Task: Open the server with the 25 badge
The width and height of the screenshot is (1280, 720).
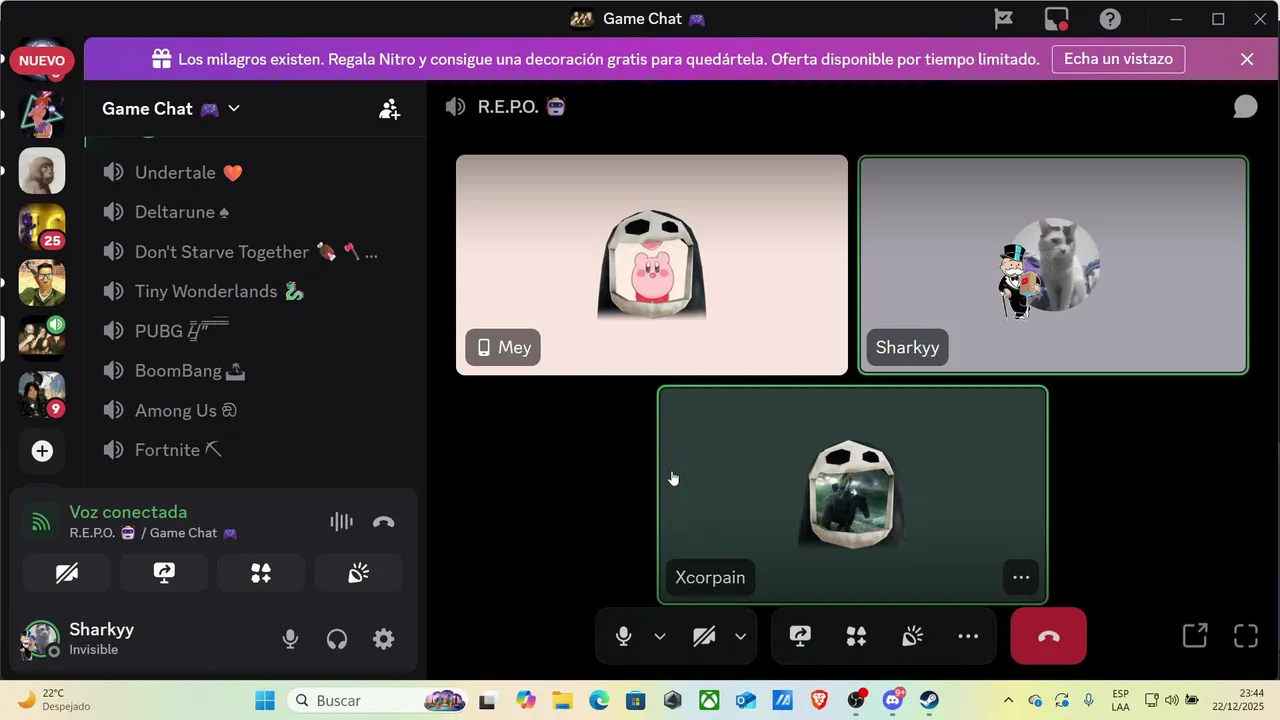Action: pyautogui.click(x=42, y=227)
